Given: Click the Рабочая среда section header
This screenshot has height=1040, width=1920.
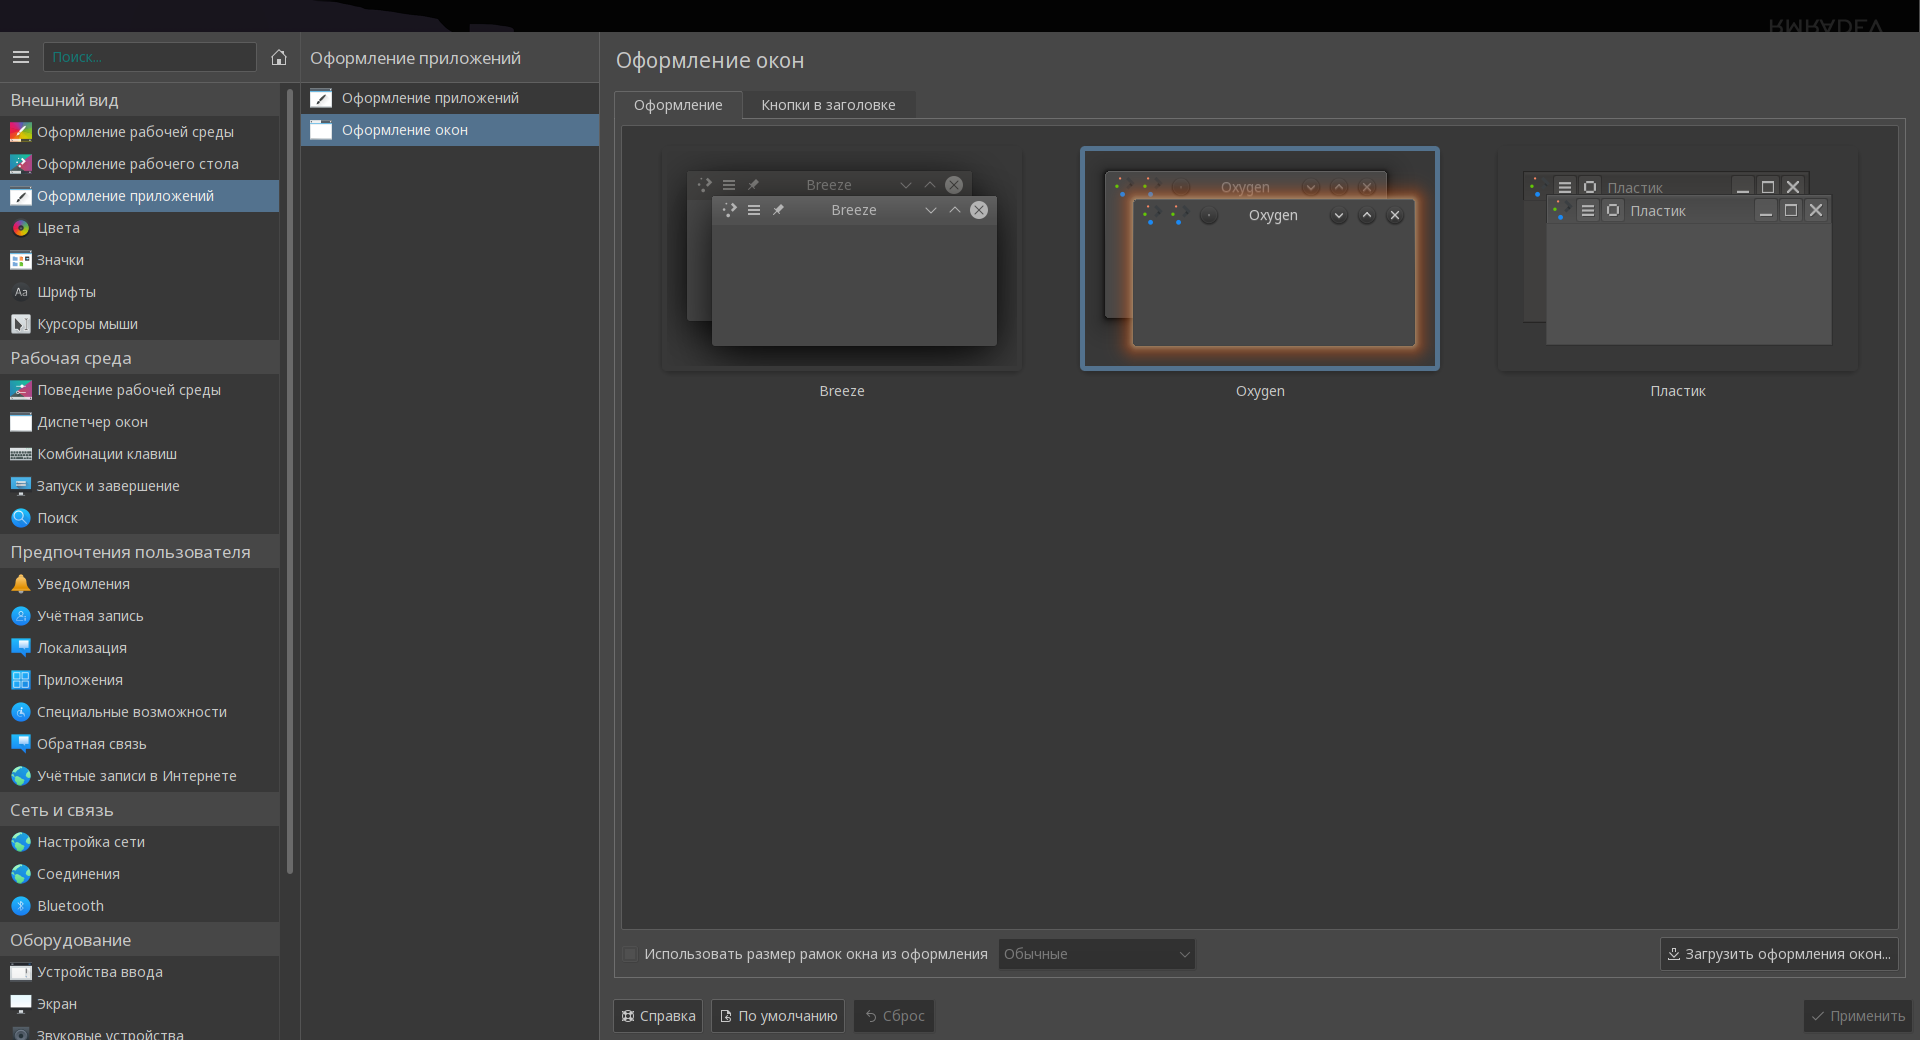Looking at the screenshot, I should point(139,358).
